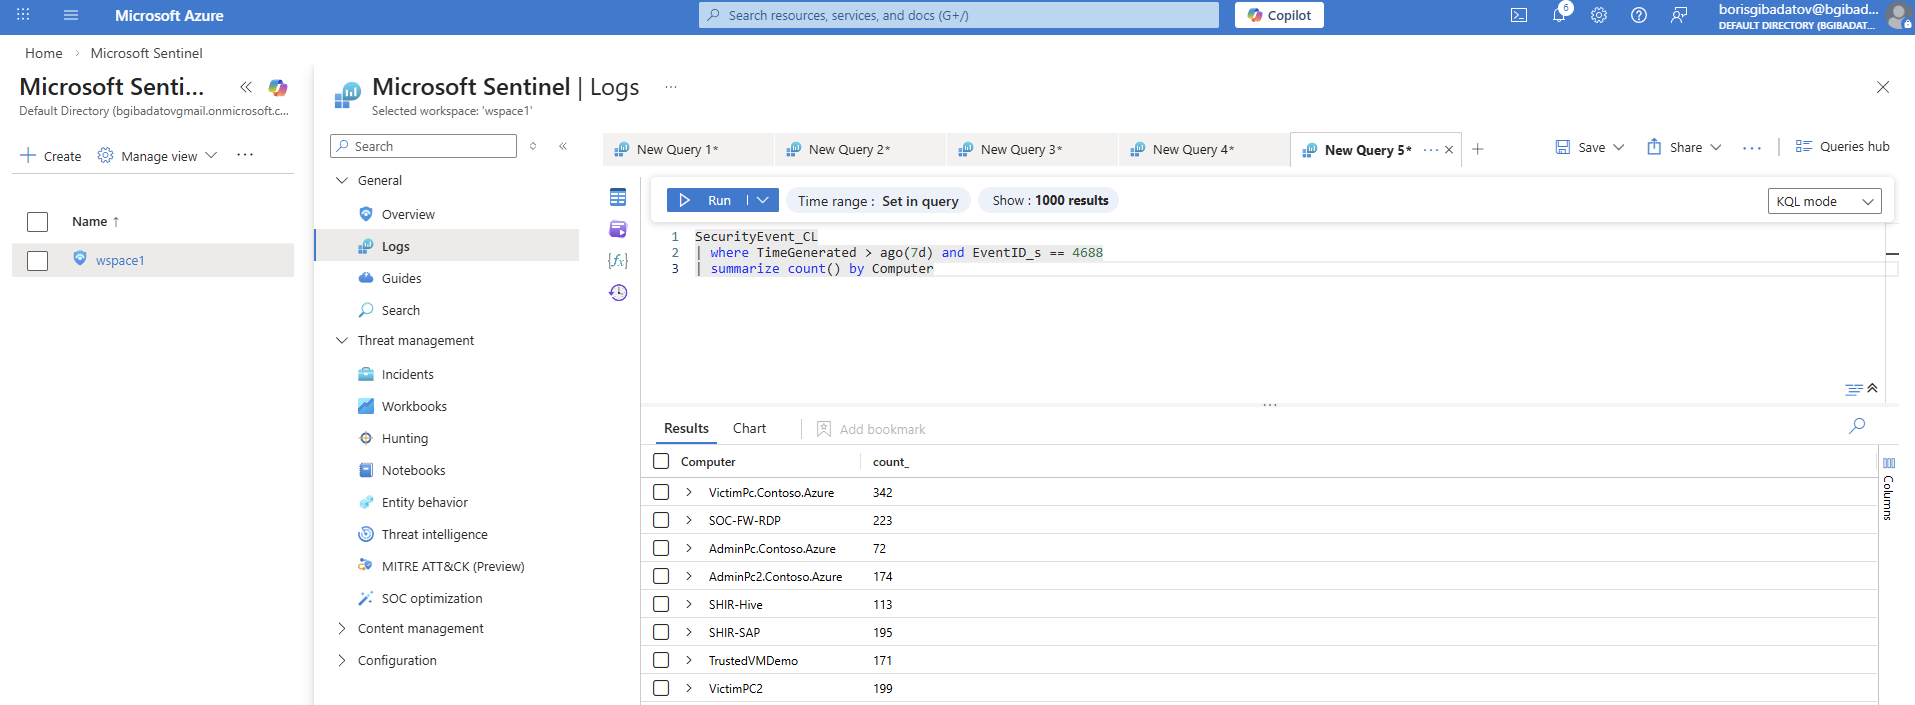The width and height of the screenshot is (1915, 705).
Task: Expand the Content management section
Action: pos(342,629)
